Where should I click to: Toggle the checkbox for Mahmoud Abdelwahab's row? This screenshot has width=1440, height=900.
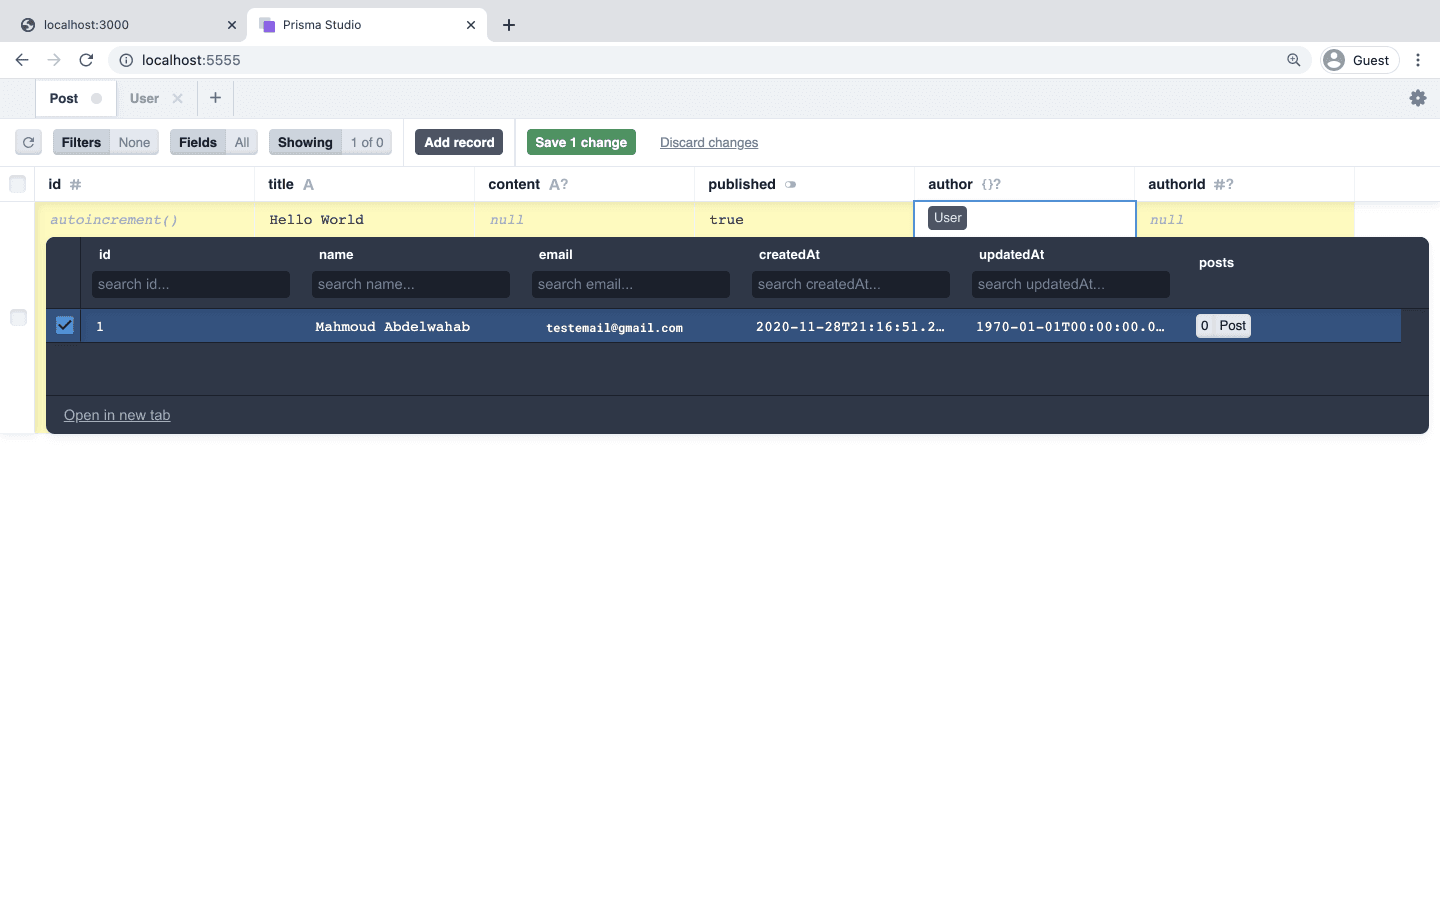(64, 325)
